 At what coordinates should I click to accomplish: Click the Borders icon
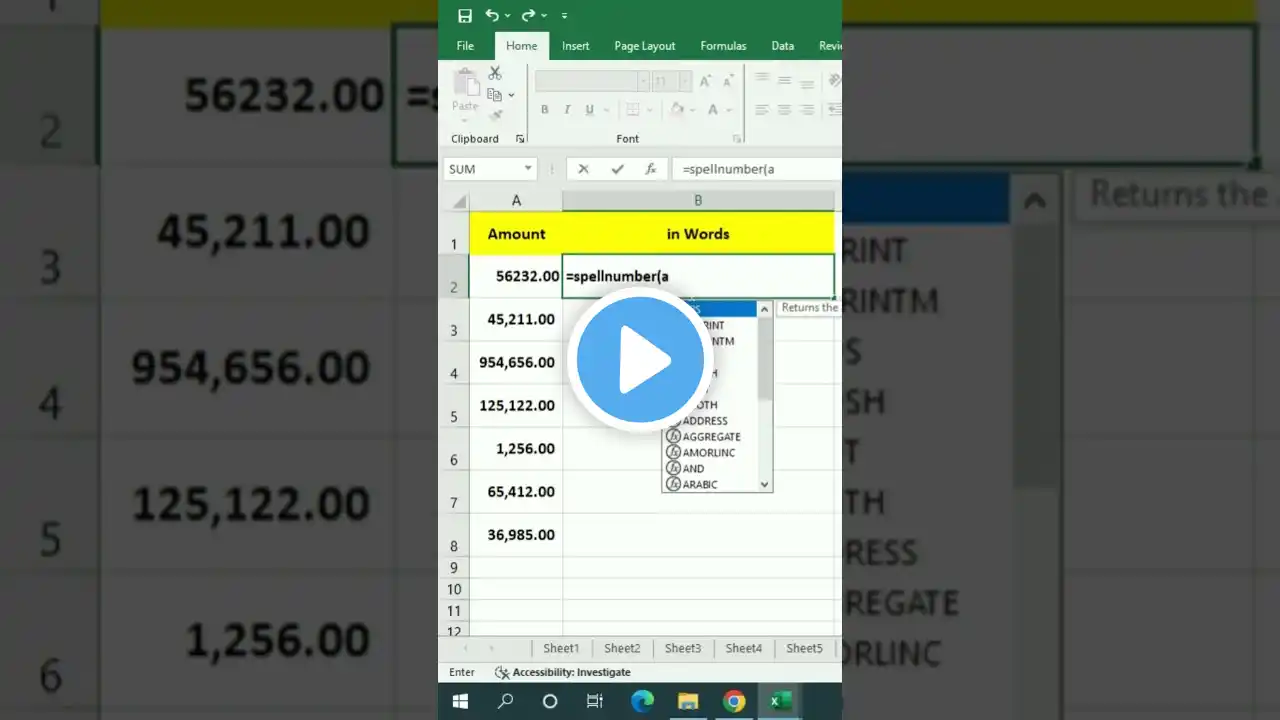(x=632, y=110)
